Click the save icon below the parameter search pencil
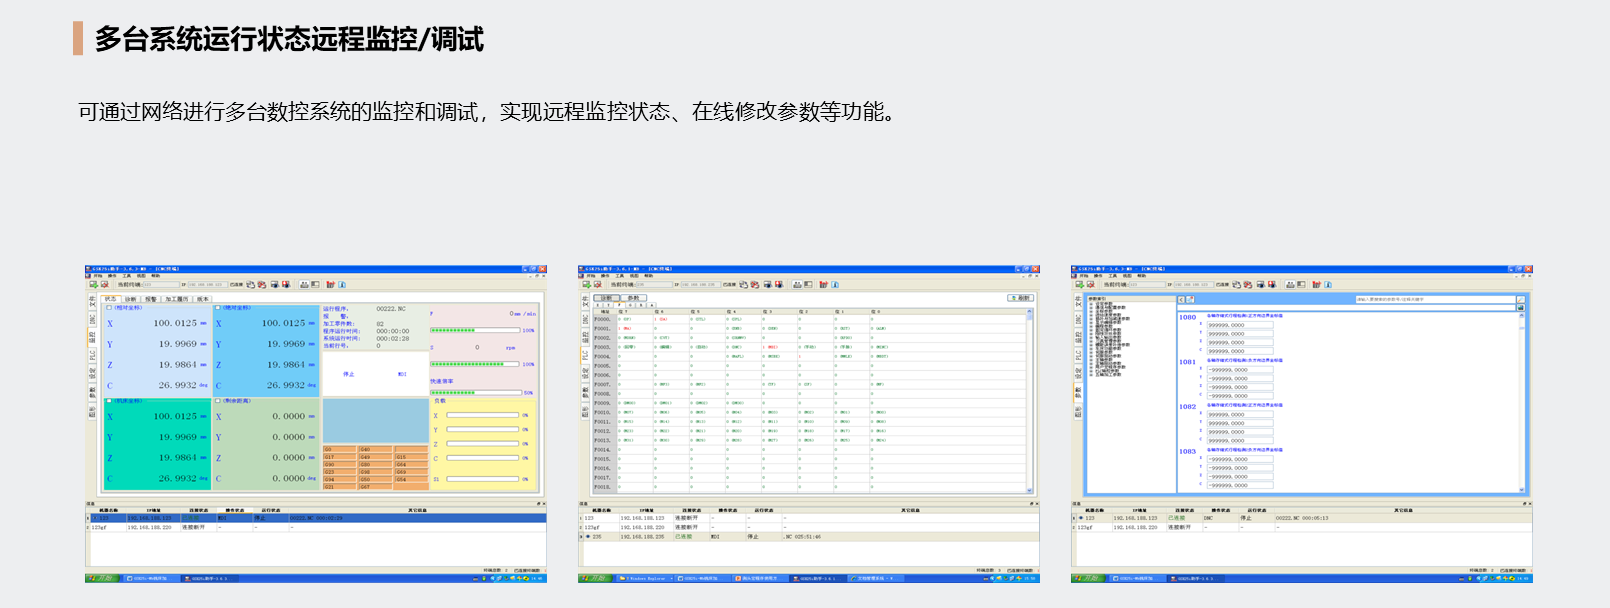 (1521, 308)
